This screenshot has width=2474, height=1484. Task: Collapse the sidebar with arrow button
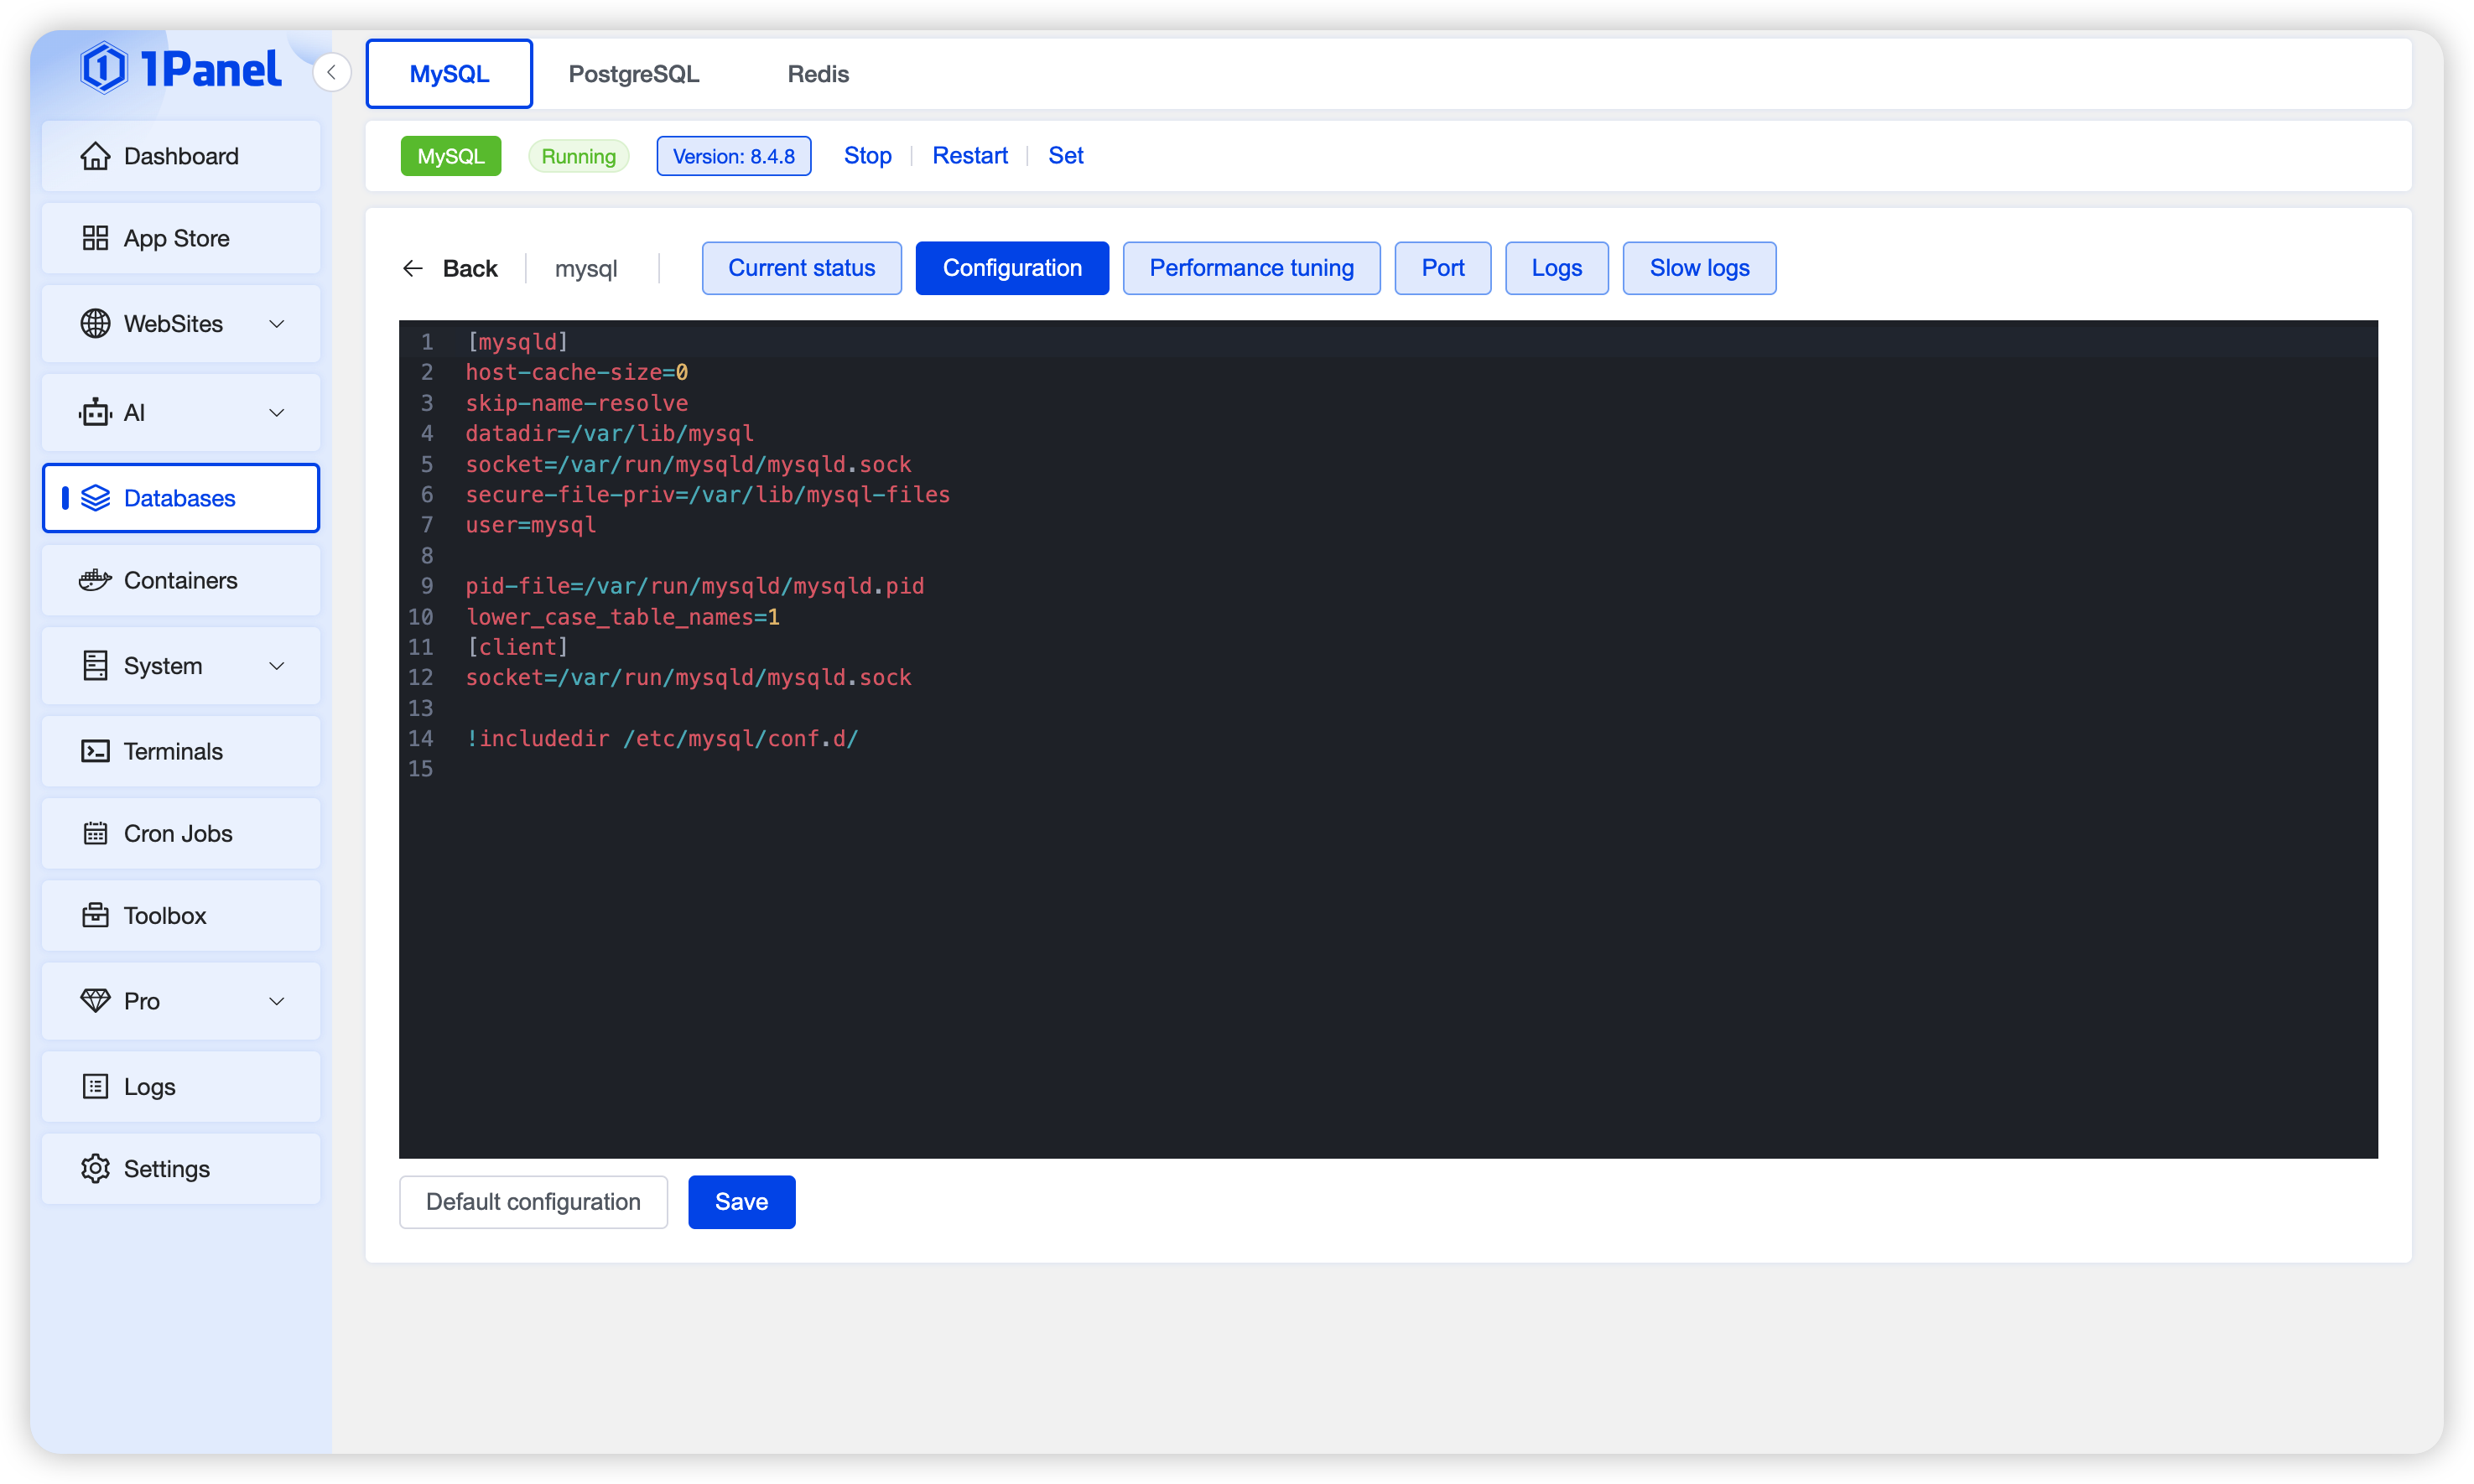(331, 72)
